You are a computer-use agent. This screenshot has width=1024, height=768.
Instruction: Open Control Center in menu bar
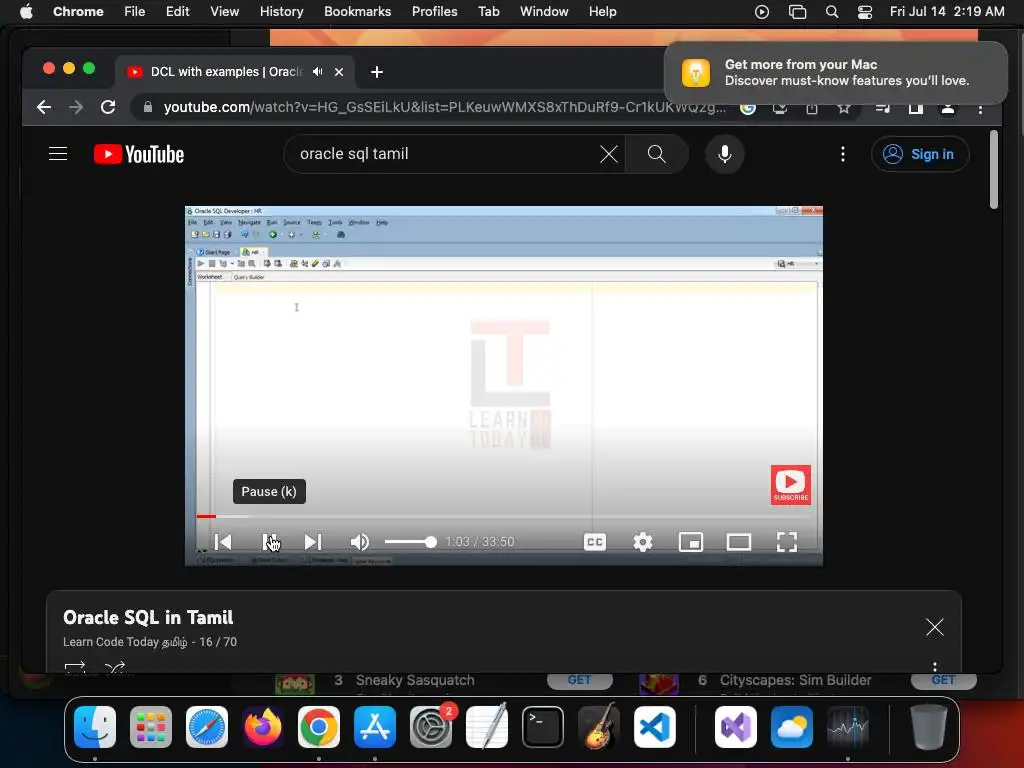pyautogui.click(x=865, y=12)
